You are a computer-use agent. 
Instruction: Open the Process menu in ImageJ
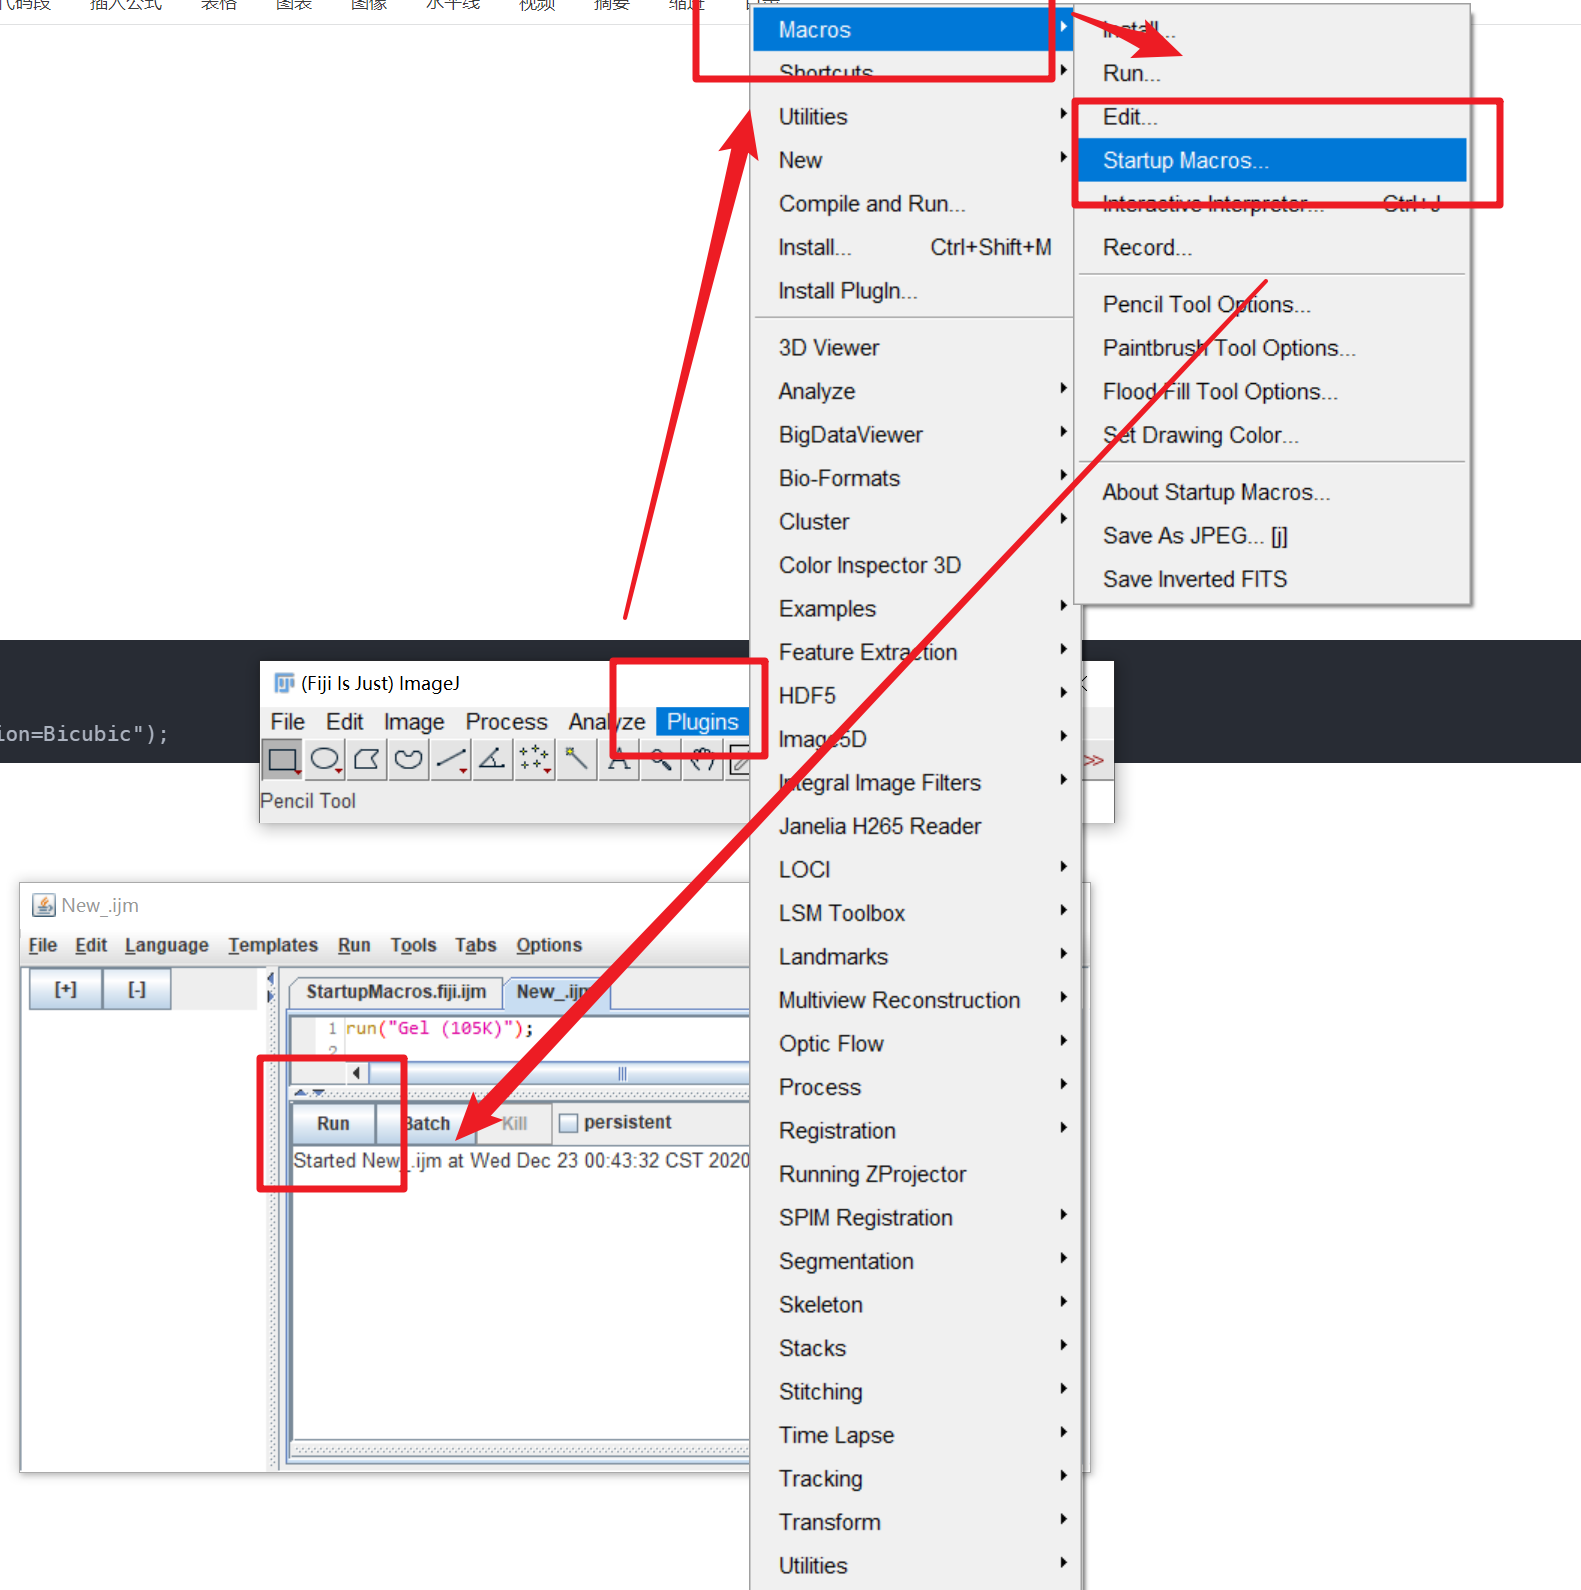pyautogui.click(x=506, y=721)
